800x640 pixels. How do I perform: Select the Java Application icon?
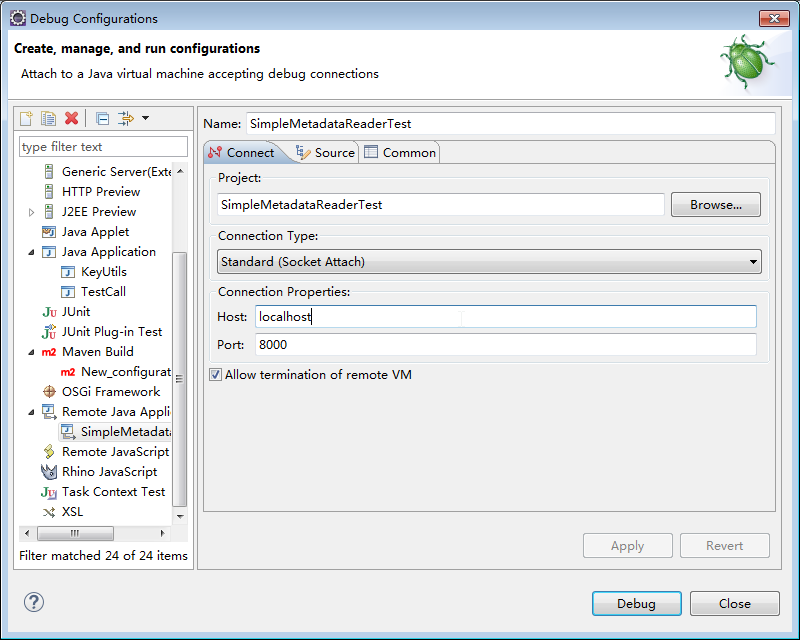pyautogui.click(x=48, y=252)
